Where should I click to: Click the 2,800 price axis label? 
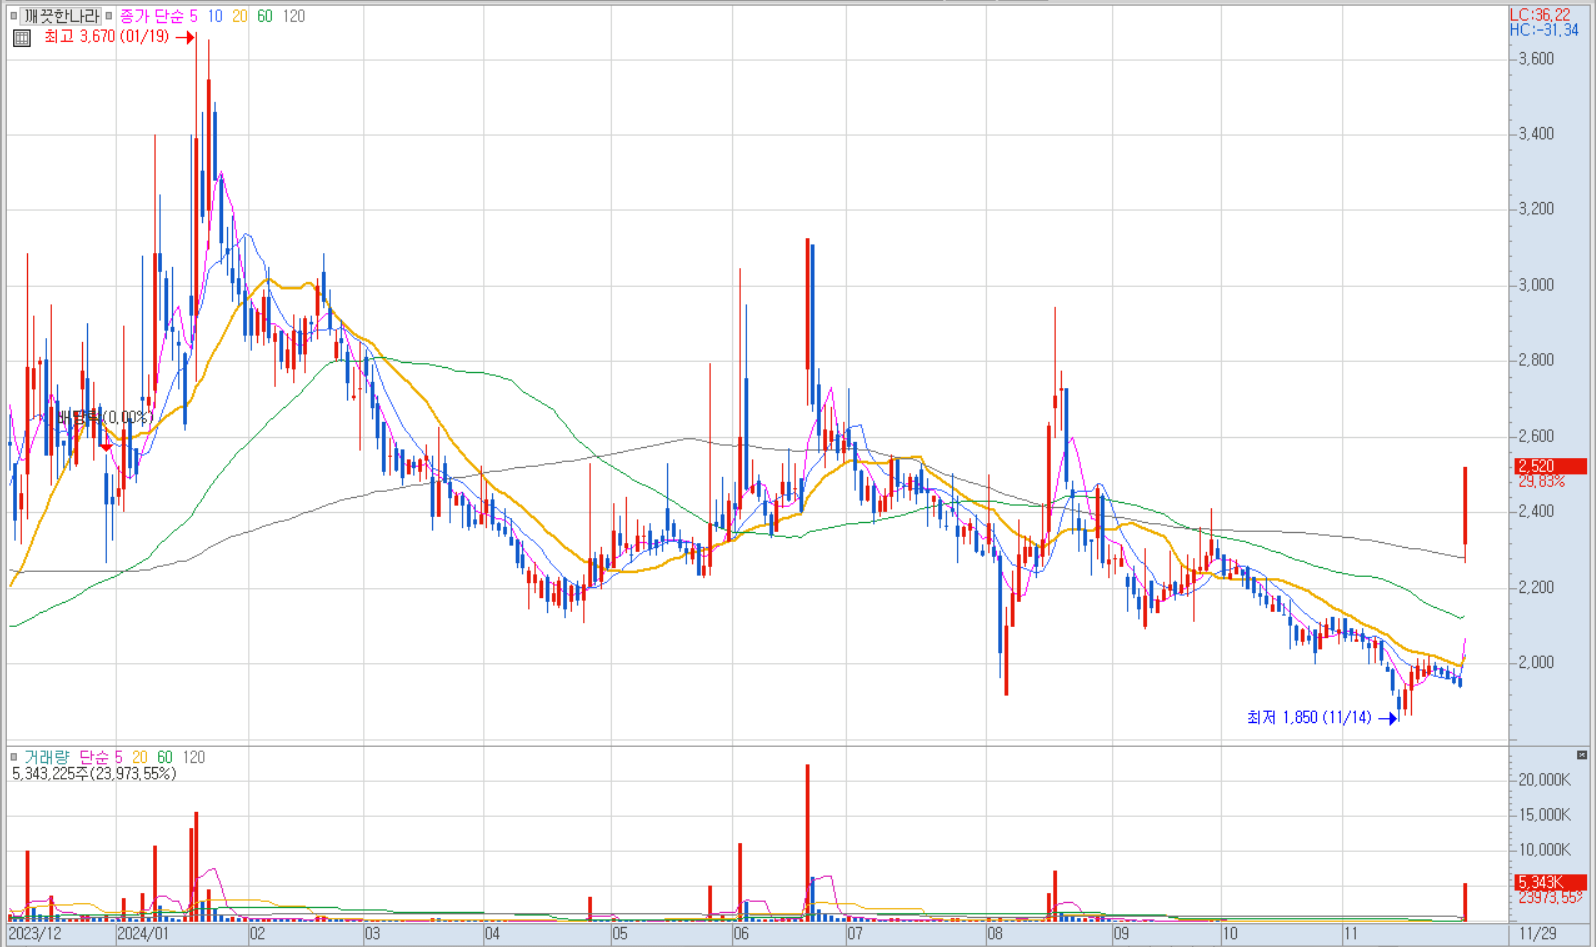click(x=1536, y=360)
